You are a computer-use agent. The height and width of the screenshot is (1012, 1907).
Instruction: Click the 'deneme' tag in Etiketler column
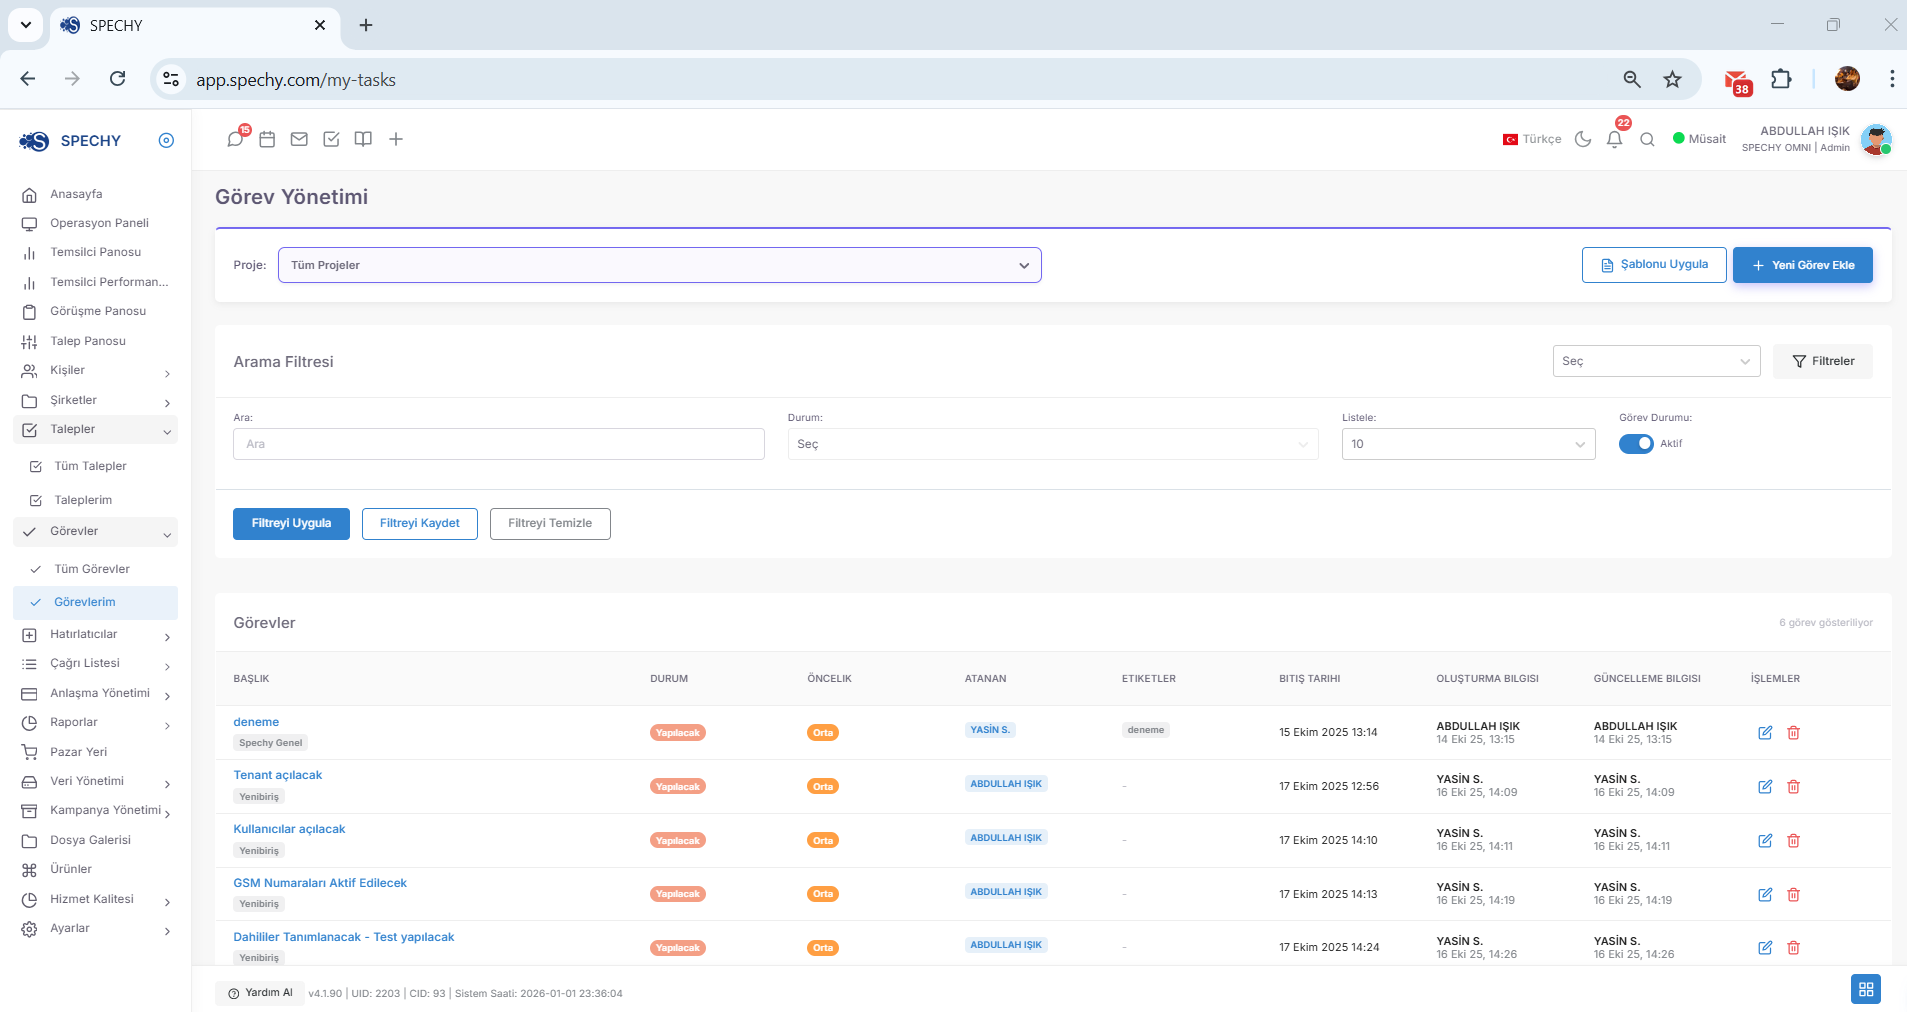coord(1146,730)
